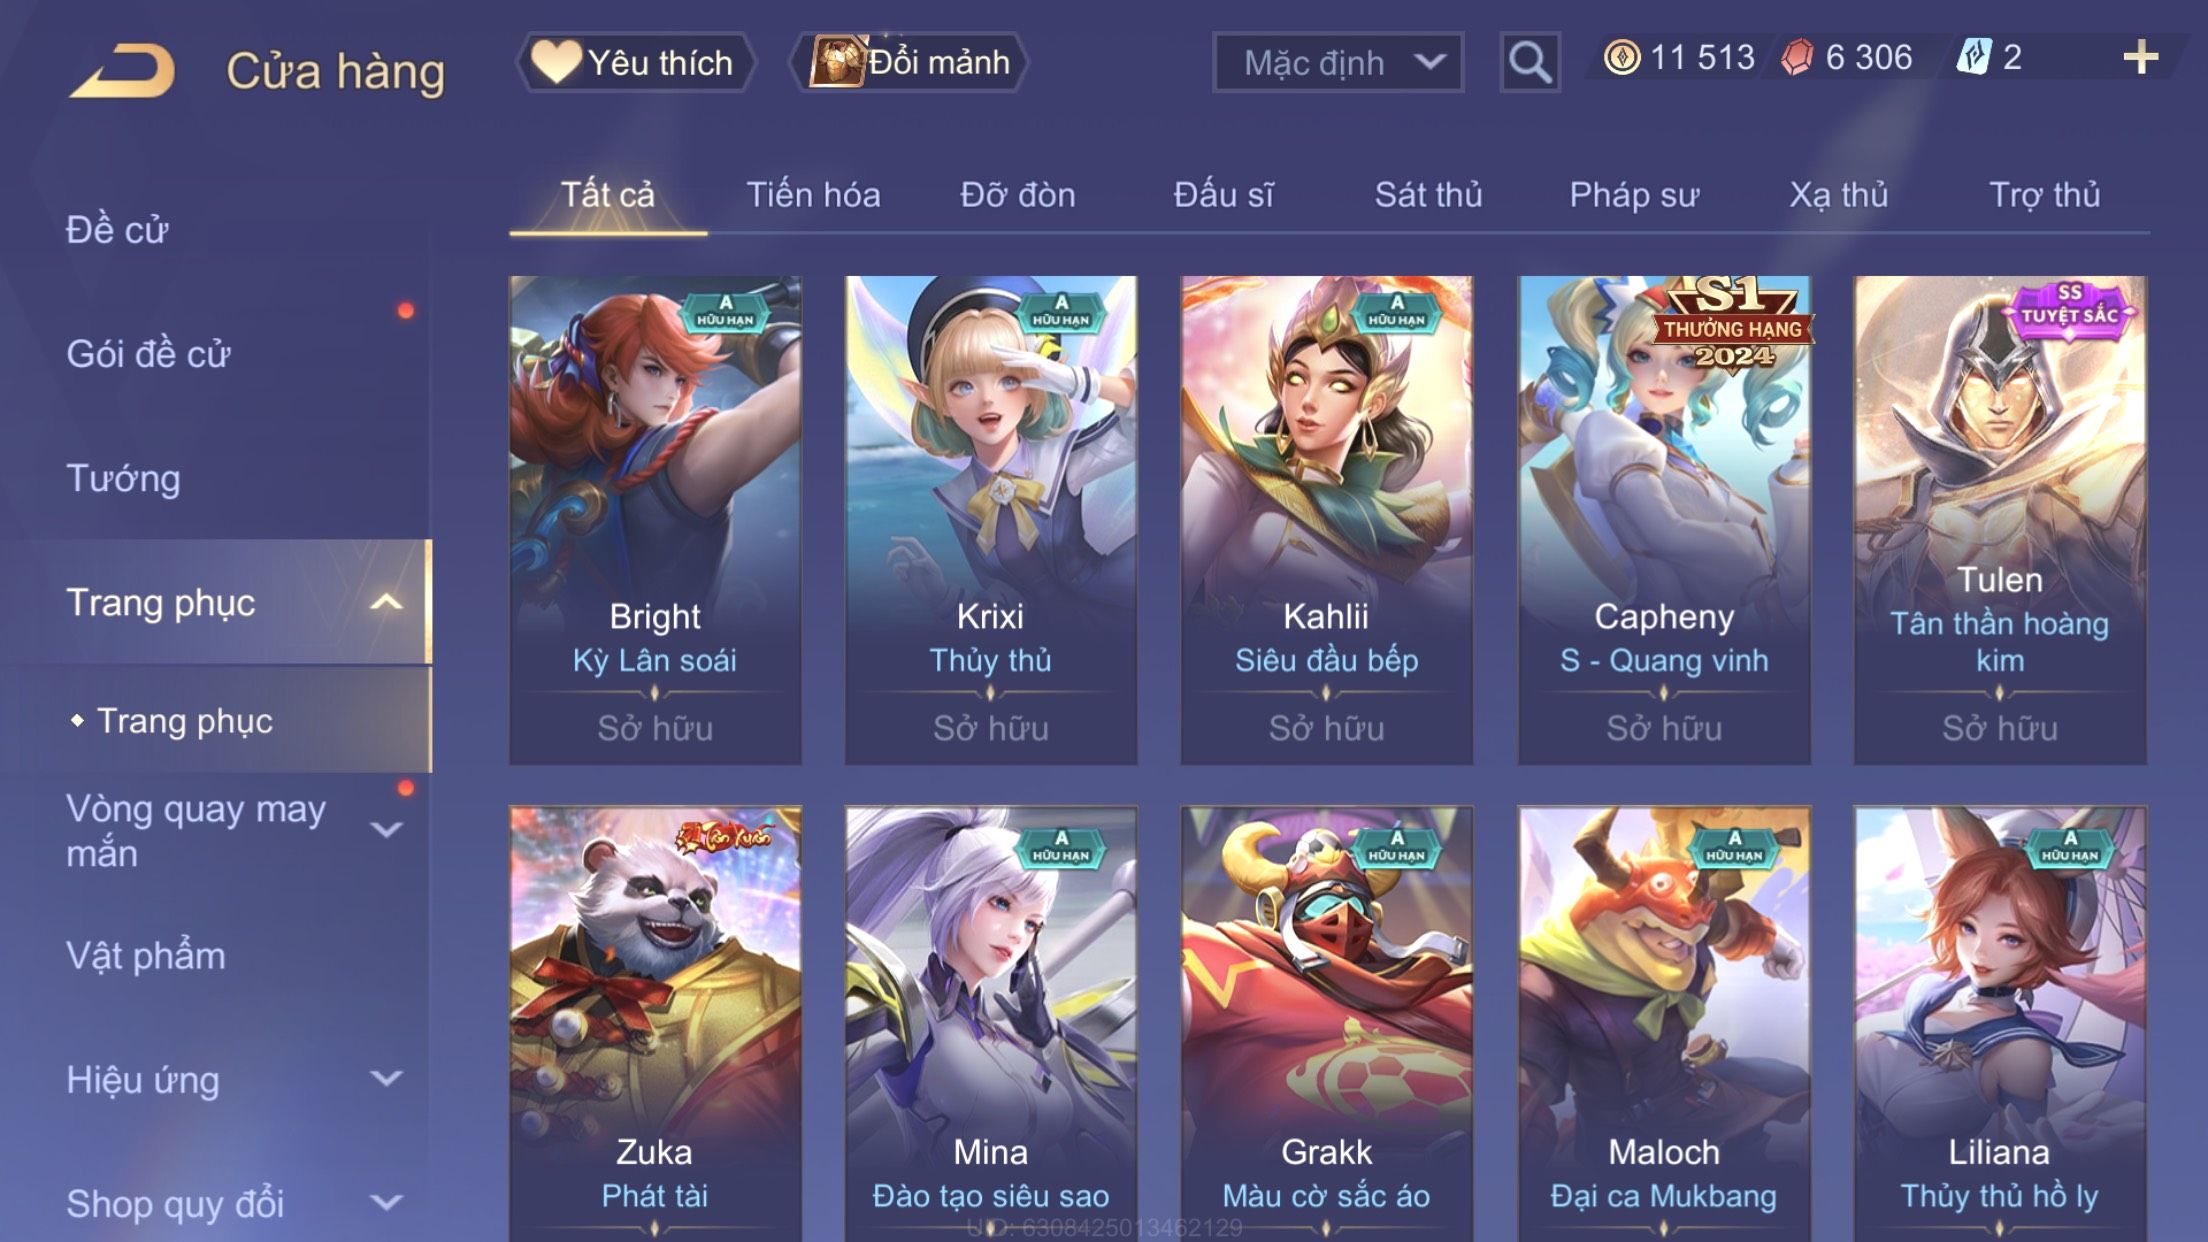Select the Tiến hóa tab
The image size is (2208, 1242).
813,194
